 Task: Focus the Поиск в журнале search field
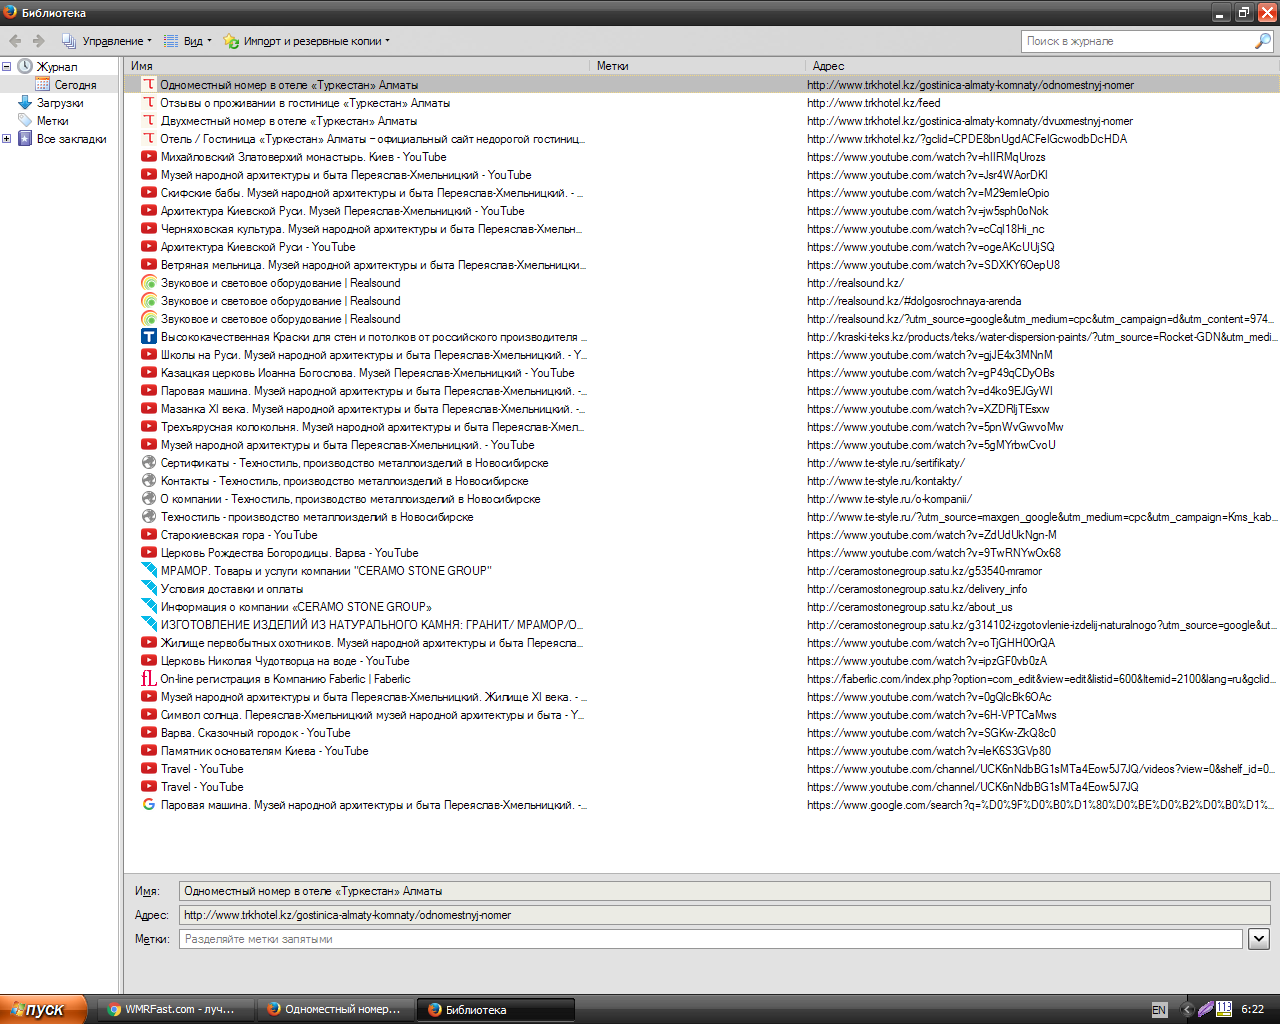[x=1136, y=41]
